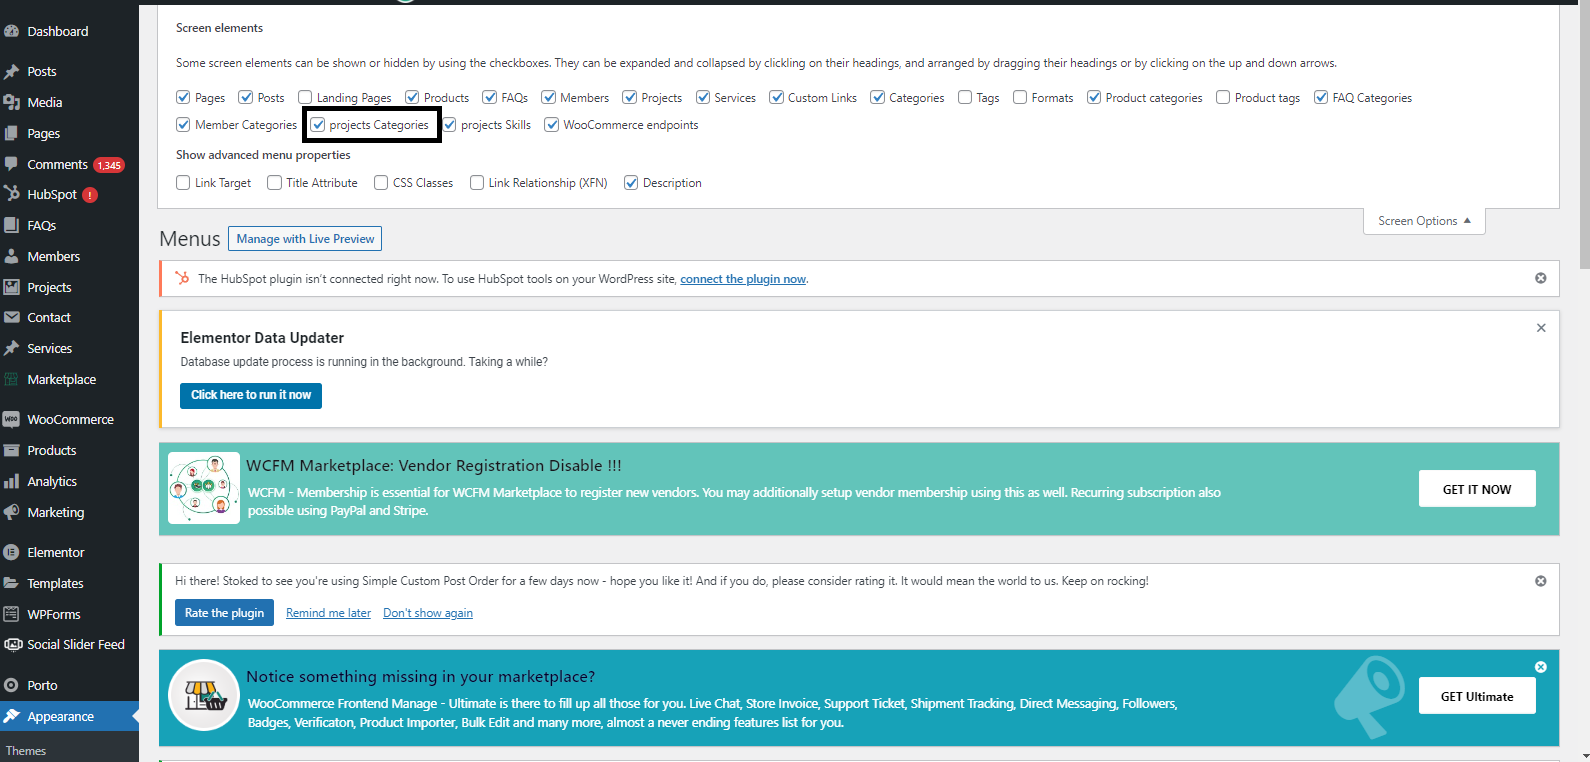Click the Services pin icon in sidebar
1590x762 pixels.
(12, 348)
